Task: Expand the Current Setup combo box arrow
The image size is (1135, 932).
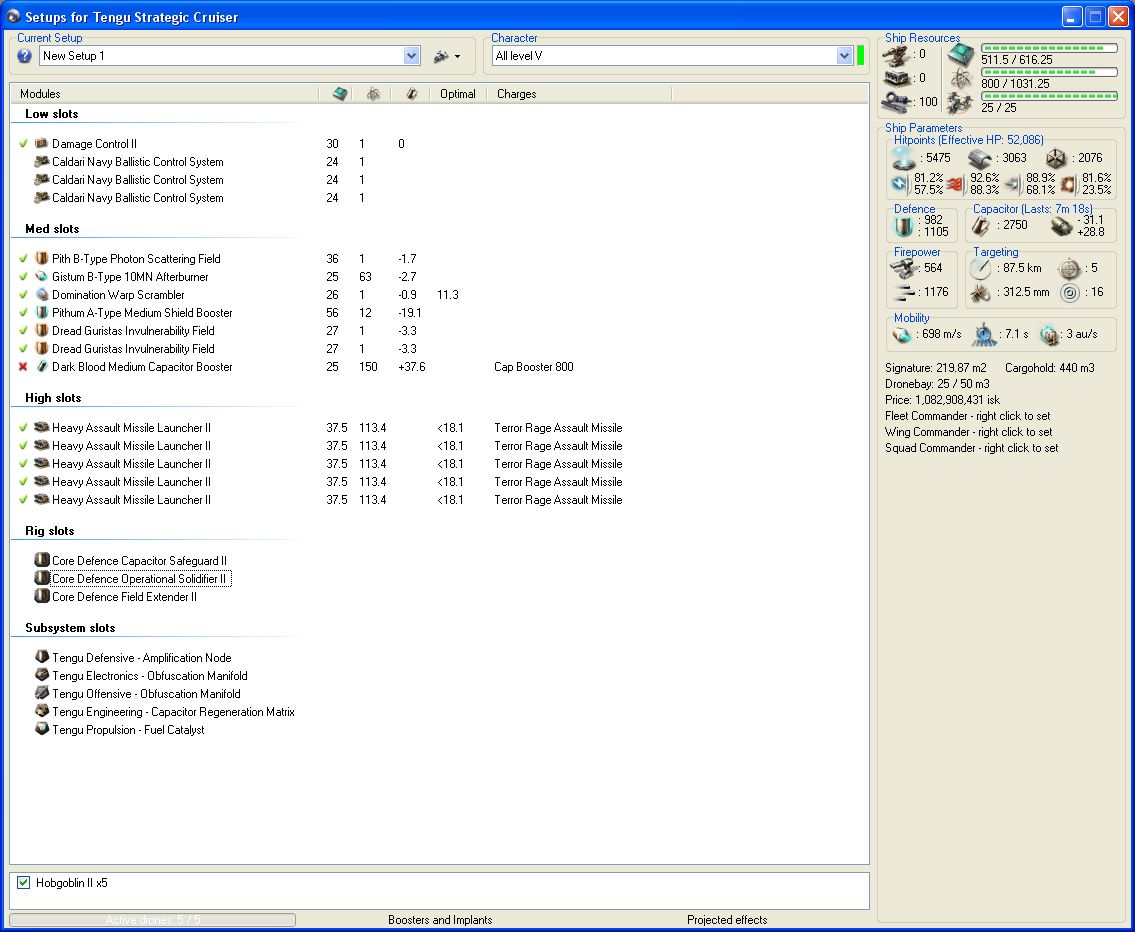Action: [x=411, y=56]
